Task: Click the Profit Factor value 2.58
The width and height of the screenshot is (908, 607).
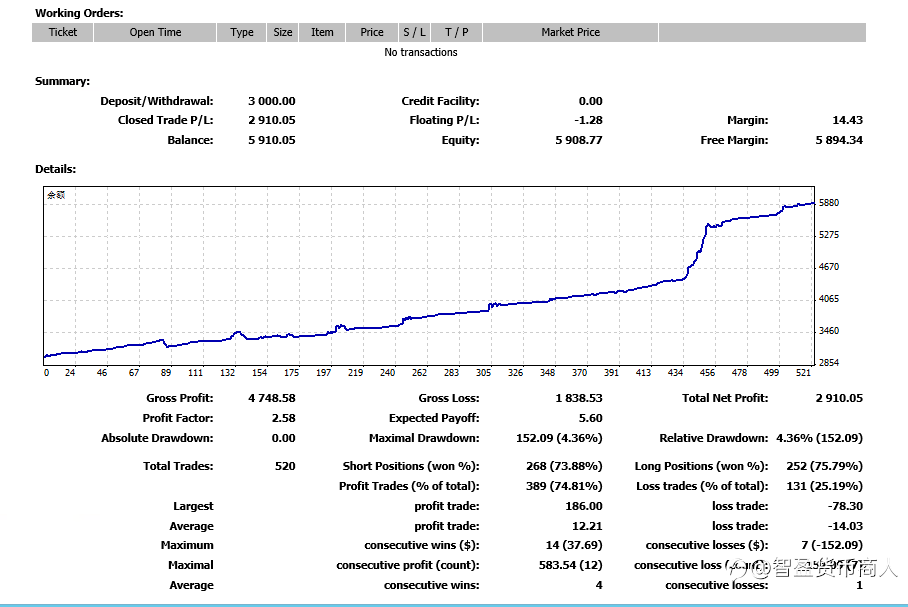Action: tap(284, 418)
